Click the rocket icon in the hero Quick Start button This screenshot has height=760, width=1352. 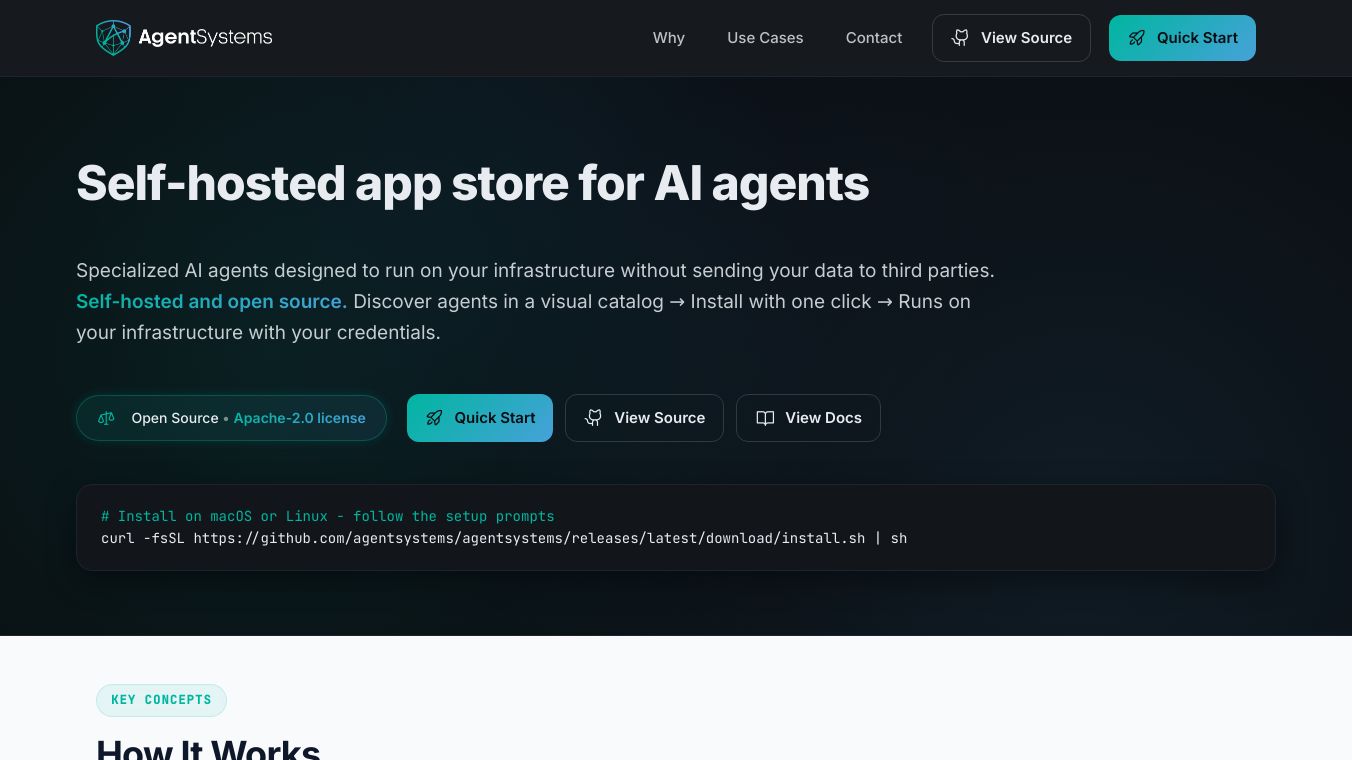(434, 418)
